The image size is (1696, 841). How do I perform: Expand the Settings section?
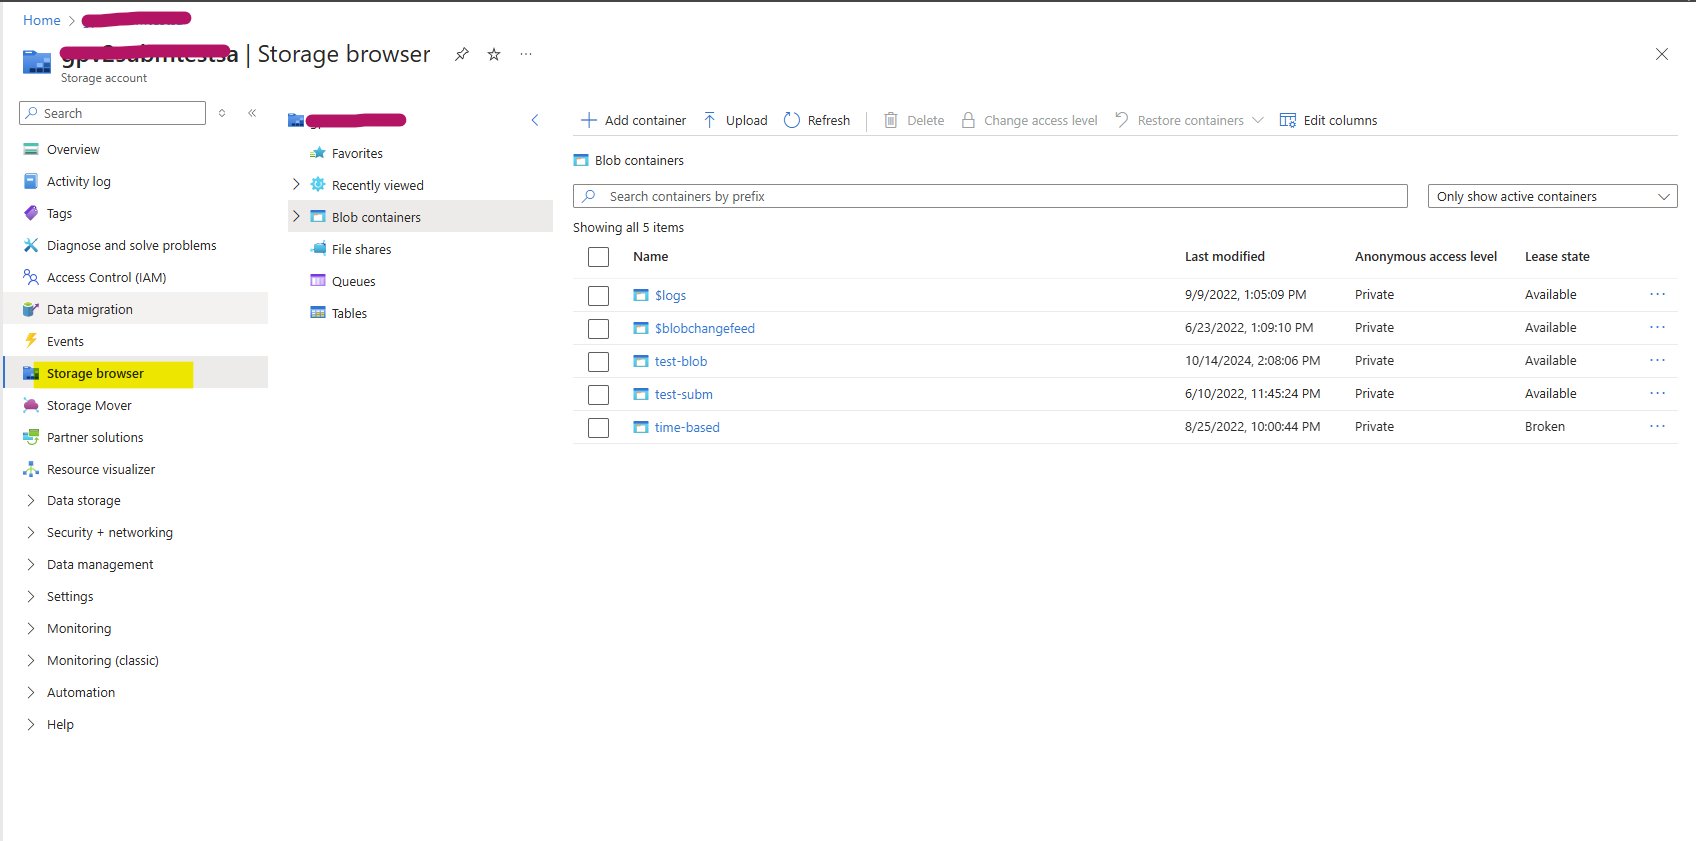[x=31, y=596]
